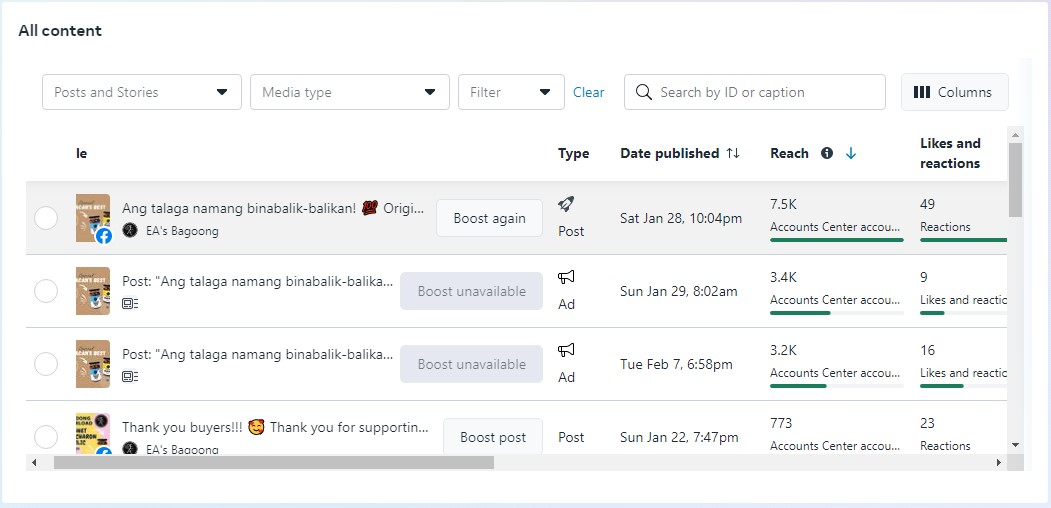Viewport: 1051px width, 508px height.
Task: Click the 3.4K reach progress bar
Action: 837,312
